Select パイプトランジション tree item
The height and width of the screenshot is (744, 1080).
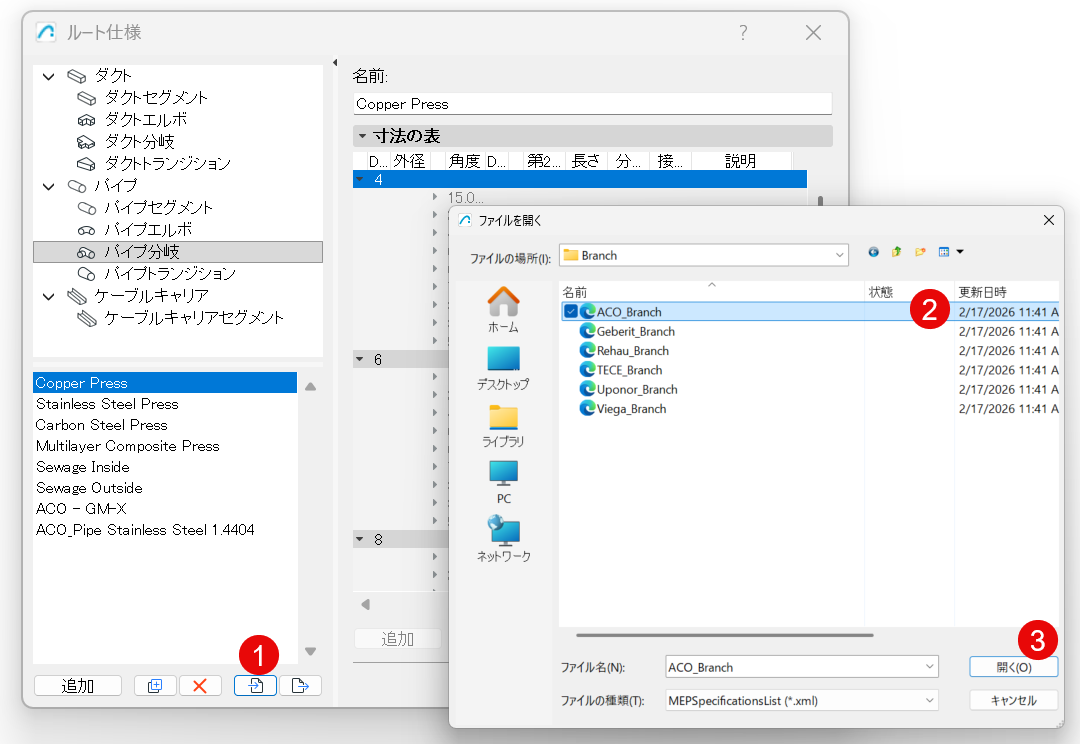(x=170, y=273)
